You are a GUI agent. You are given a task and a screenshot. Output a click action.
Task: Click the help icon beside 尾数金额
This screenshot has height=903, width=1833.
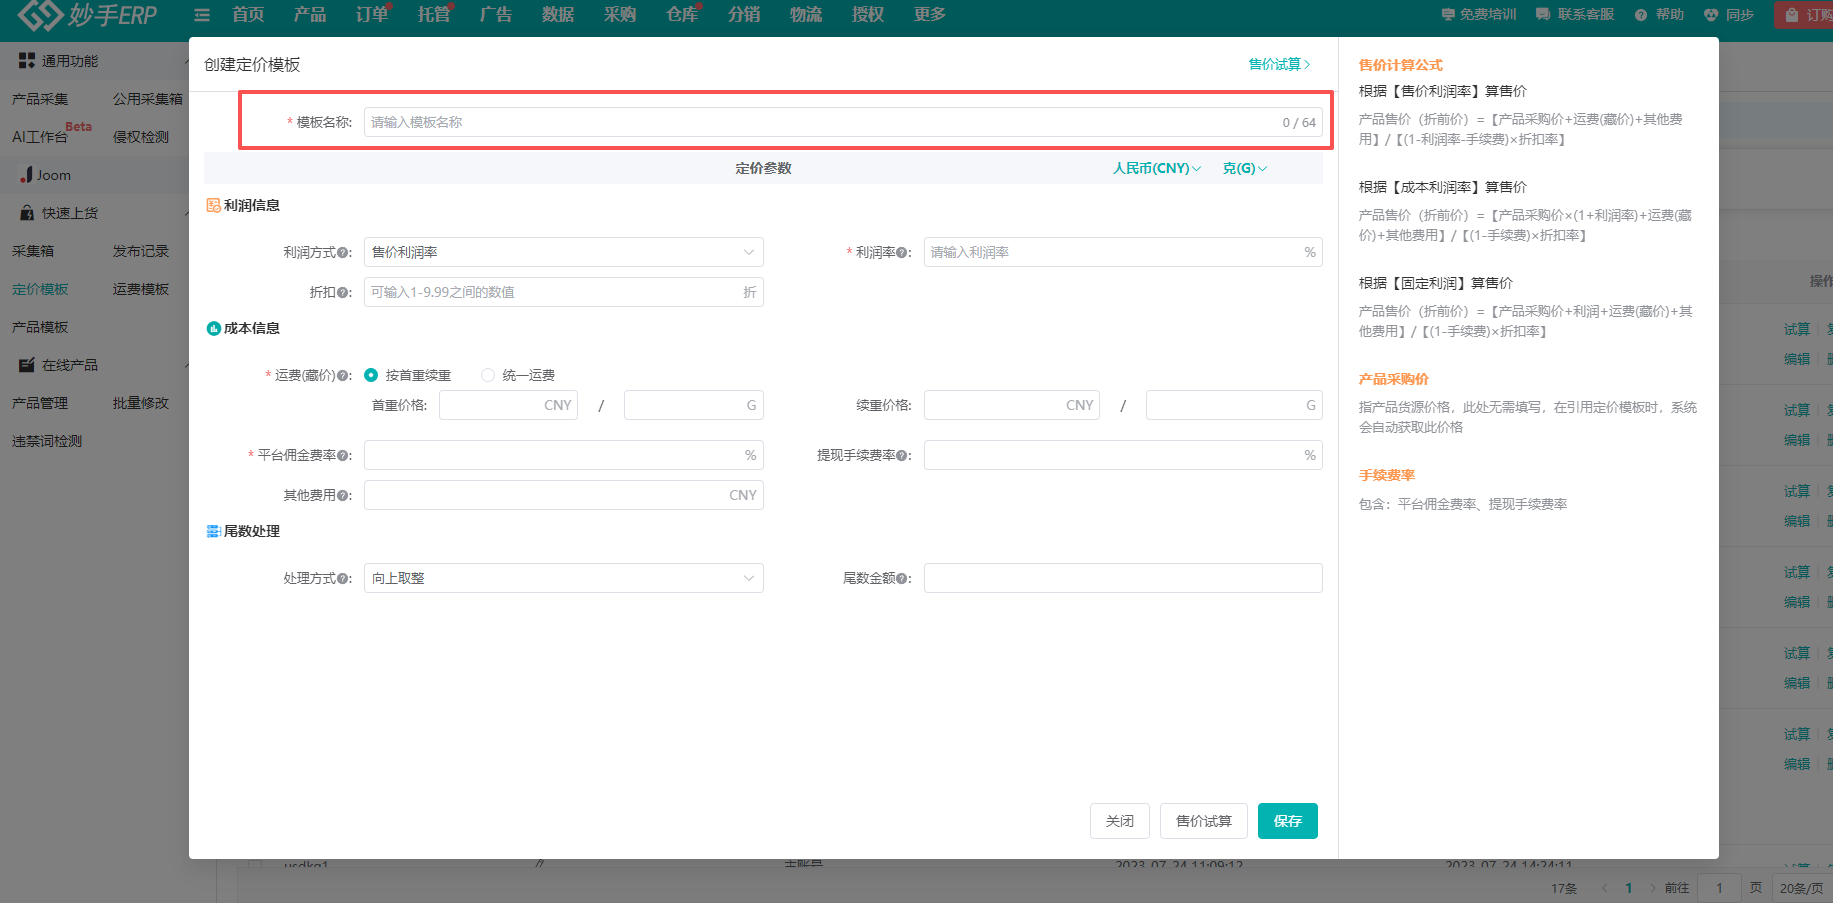(x=903, y=579)
